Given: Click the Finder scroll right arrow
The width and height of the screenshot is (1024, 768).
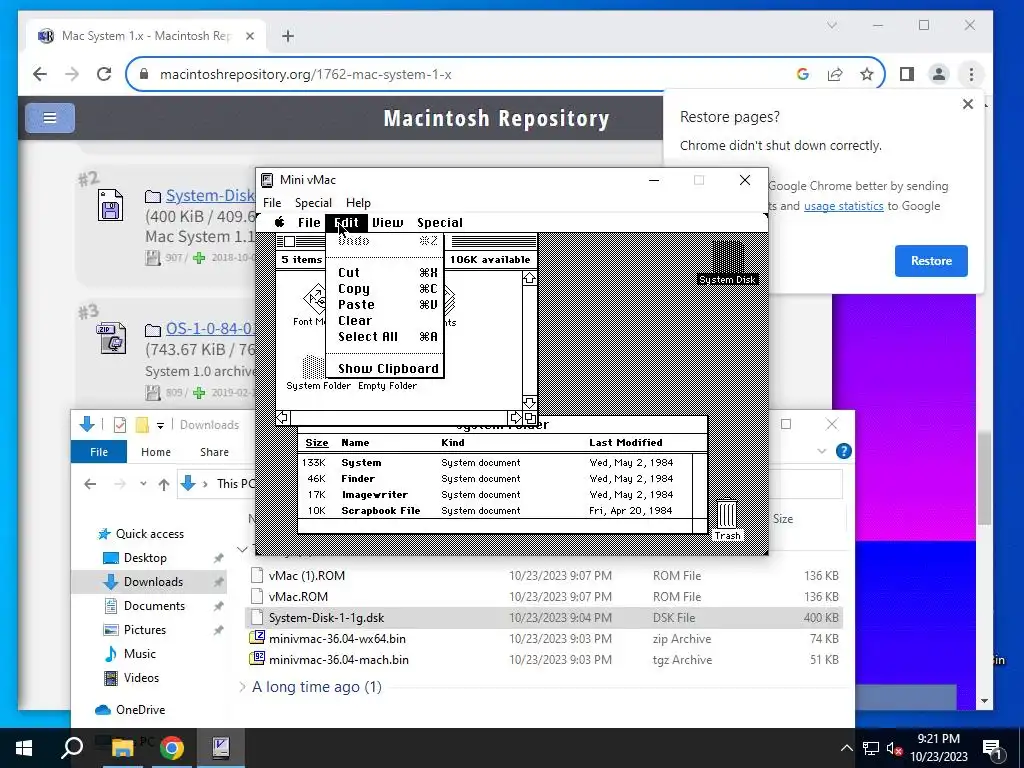Looking at the screenshot, I should 515,417.
